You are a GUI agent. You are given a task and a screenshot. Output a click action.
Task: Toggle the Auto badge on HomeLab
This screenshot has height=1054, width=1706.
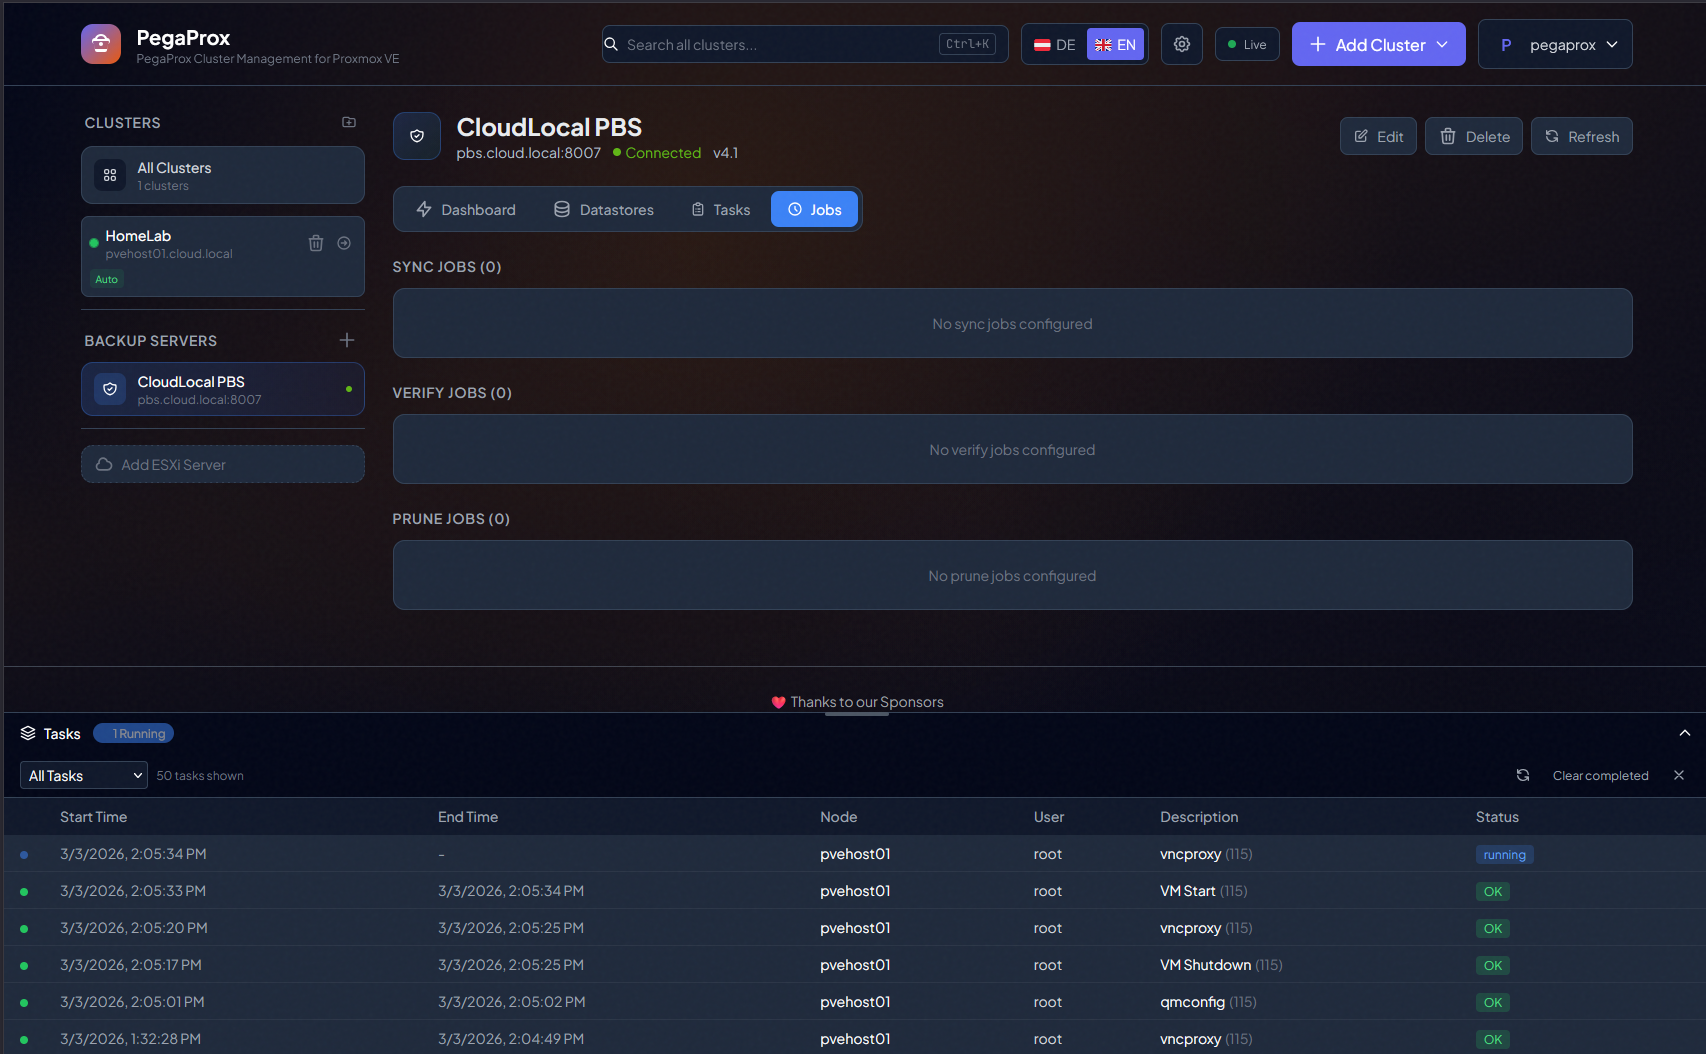pos(107,279)
